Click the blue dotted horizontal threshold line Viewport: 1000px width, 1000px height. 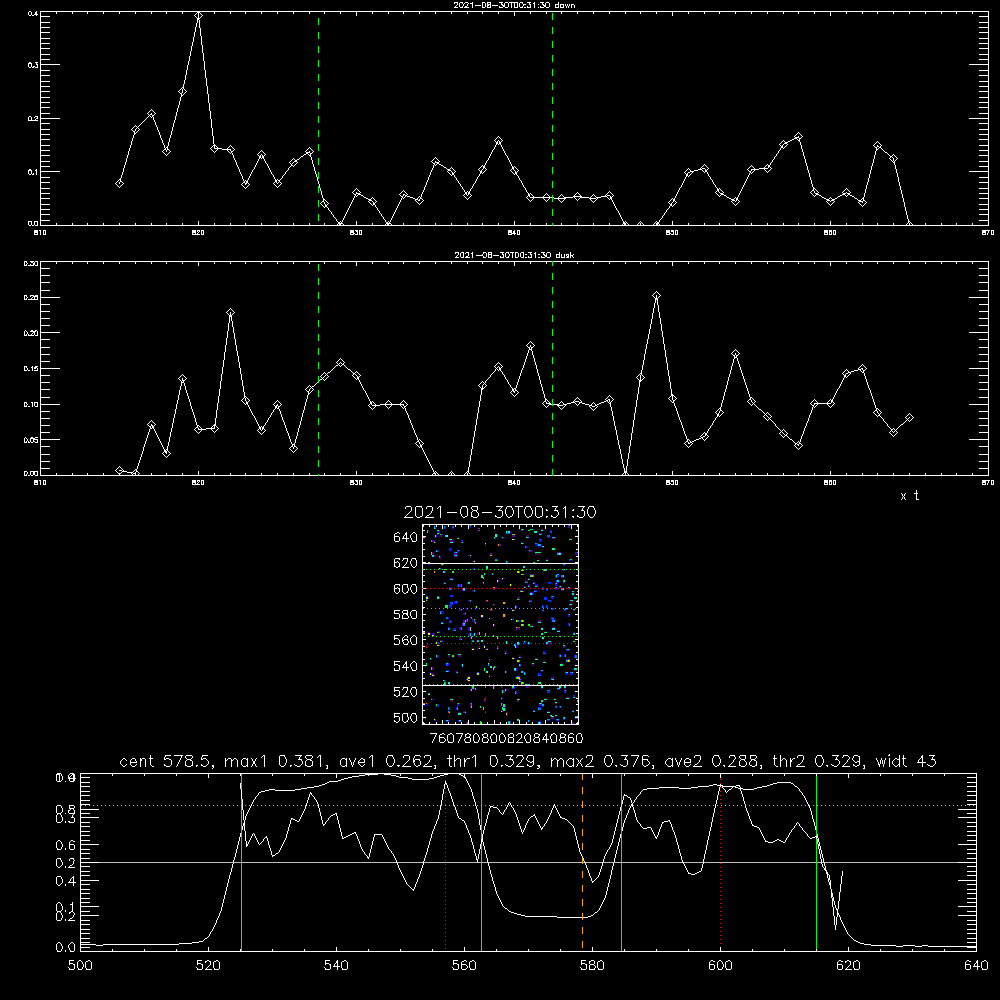coord(528,805)
